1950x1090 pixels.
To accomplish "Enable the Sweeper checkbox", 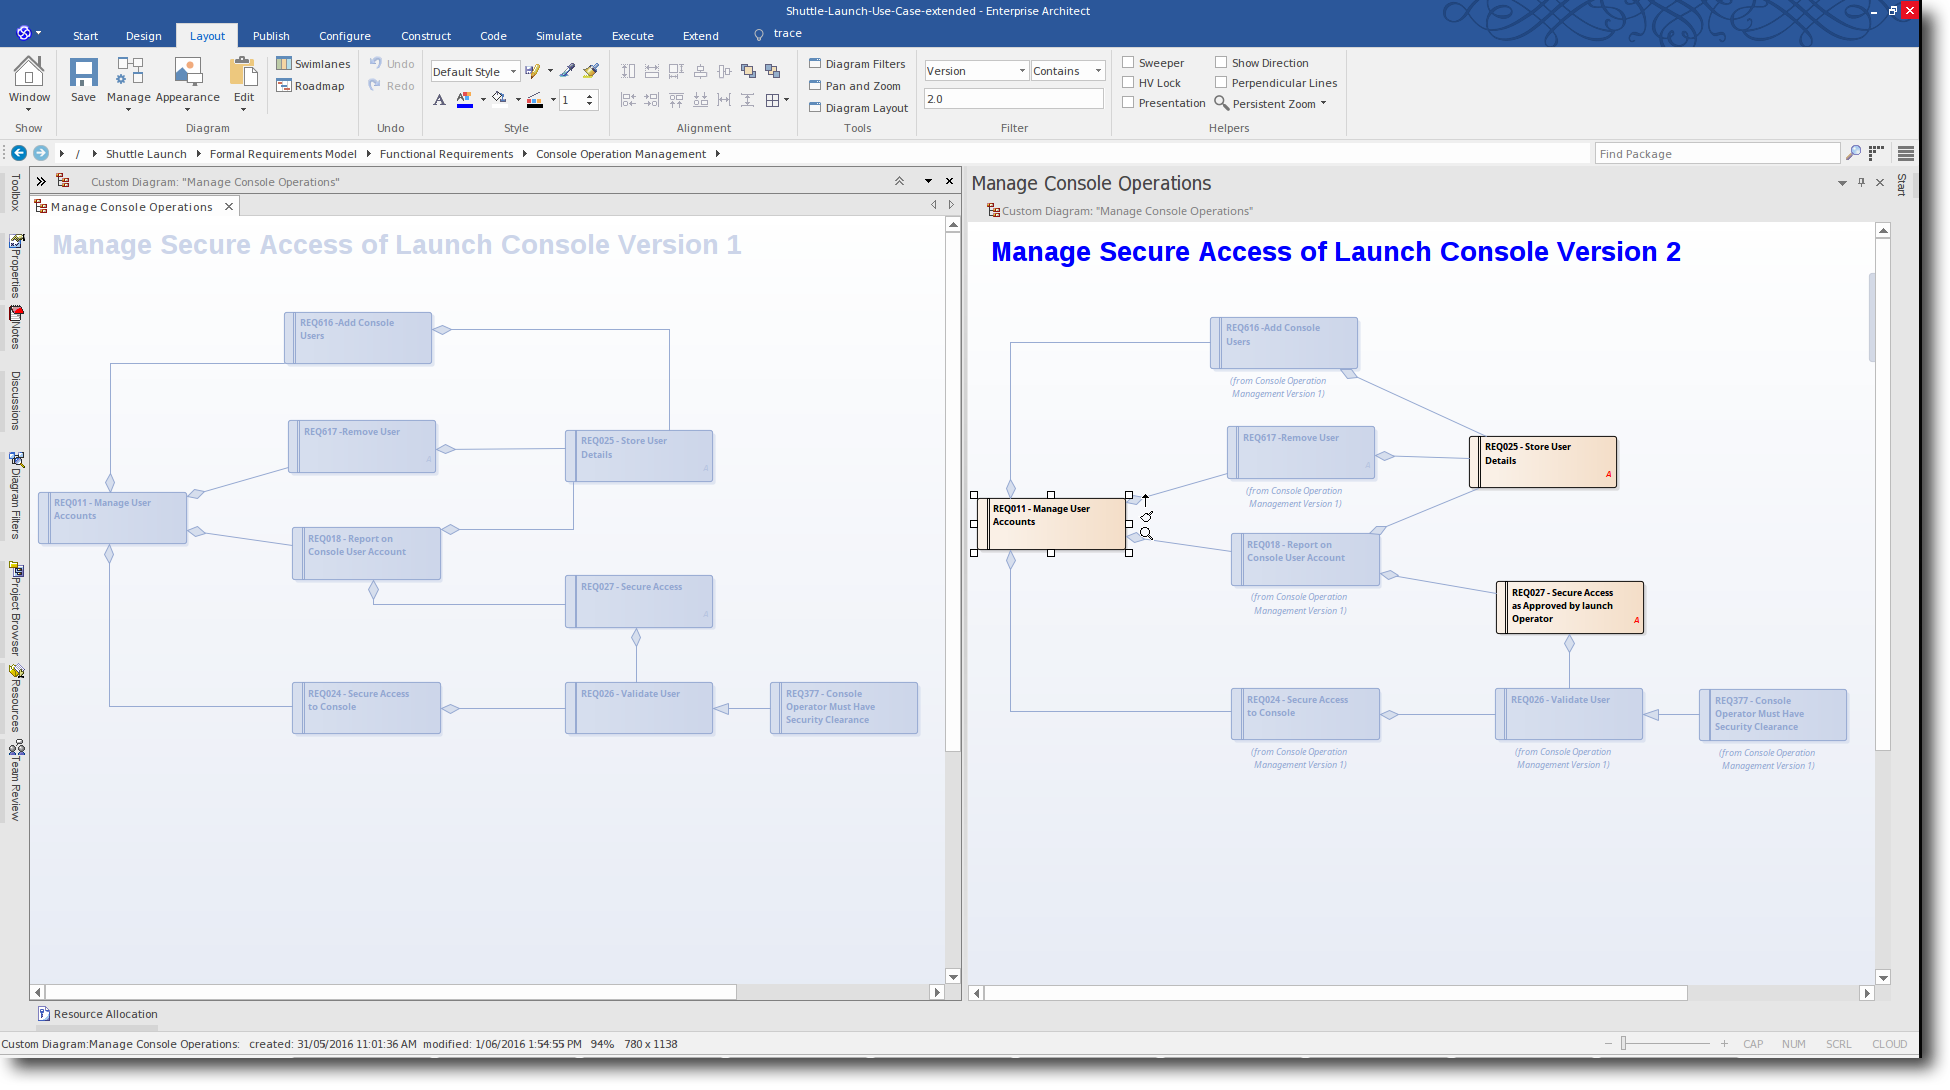I will click(1128, 63).
